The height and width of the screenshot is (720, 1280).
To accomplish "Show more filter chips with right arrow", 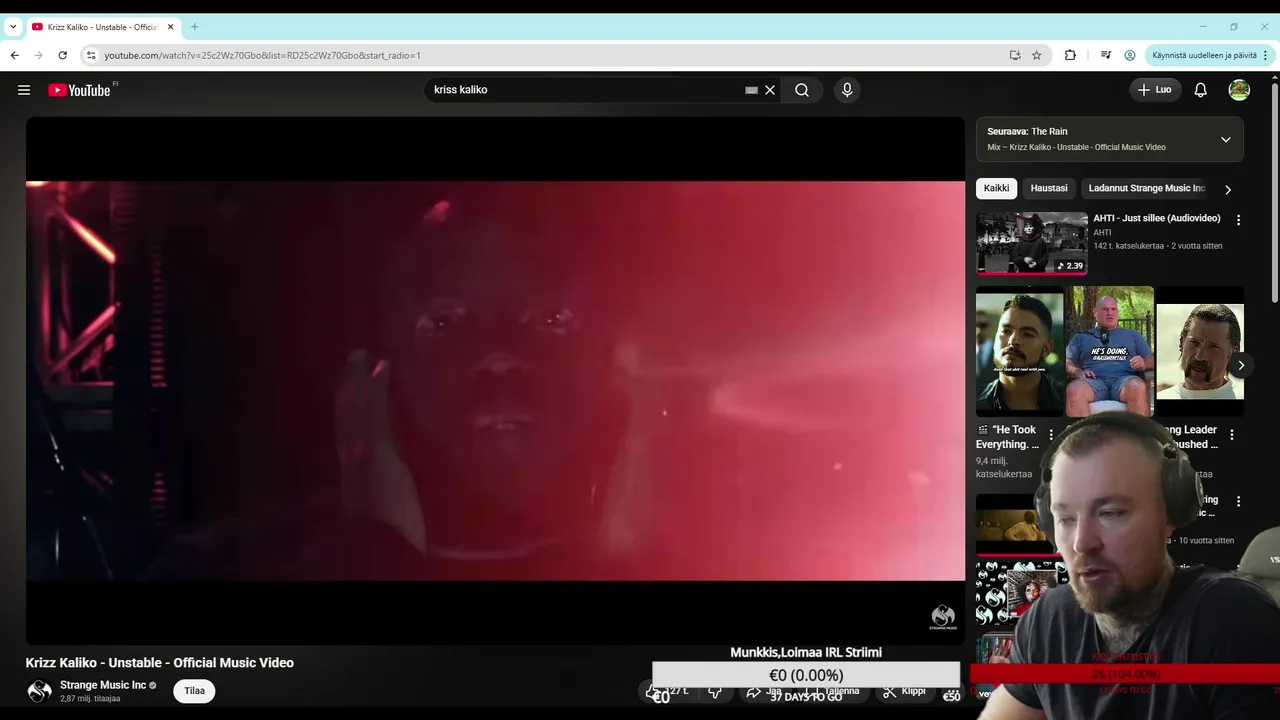I will click(x=1228, y=189).
